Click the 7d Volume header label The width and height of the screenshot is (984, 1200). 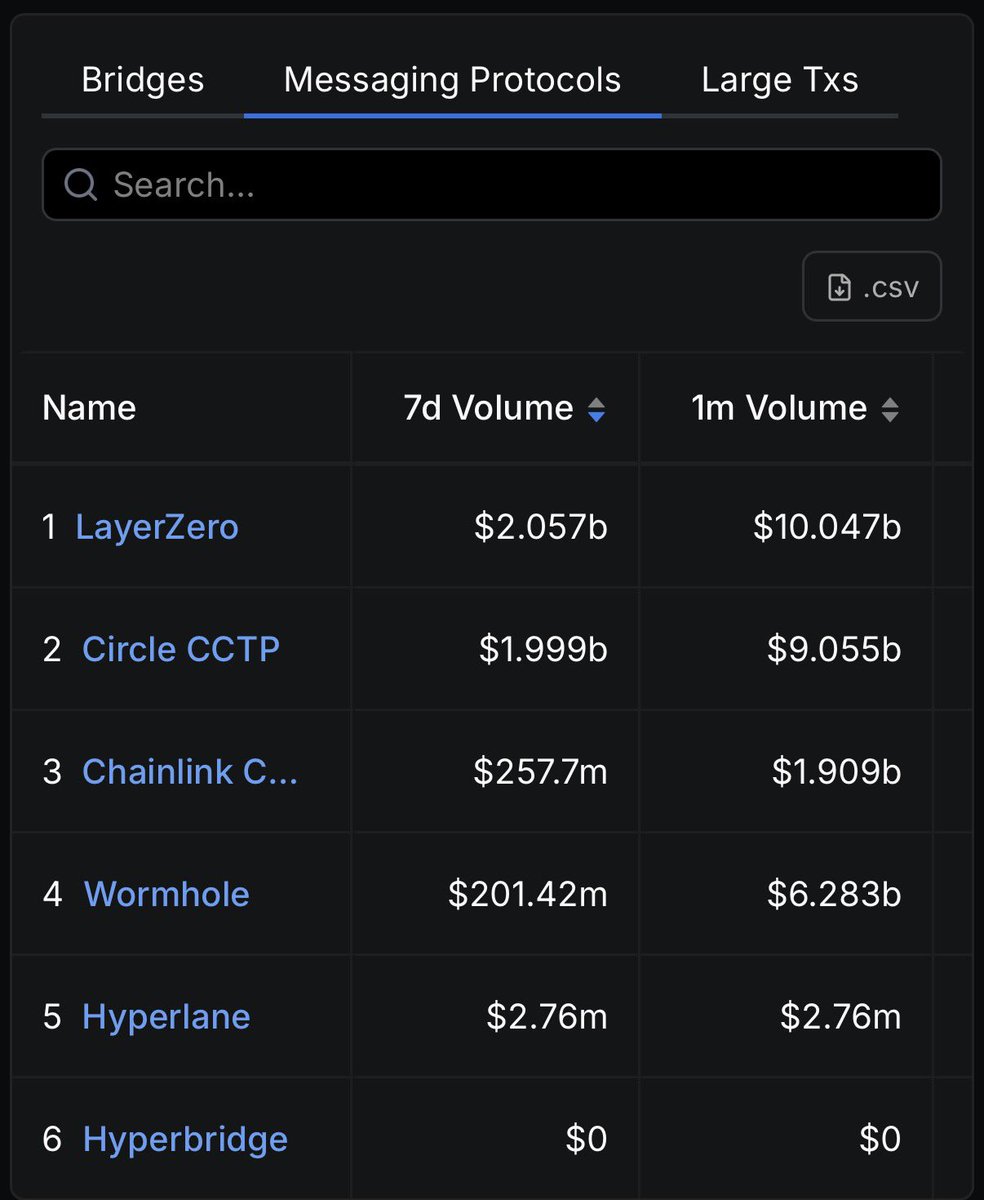pos(488,408)
